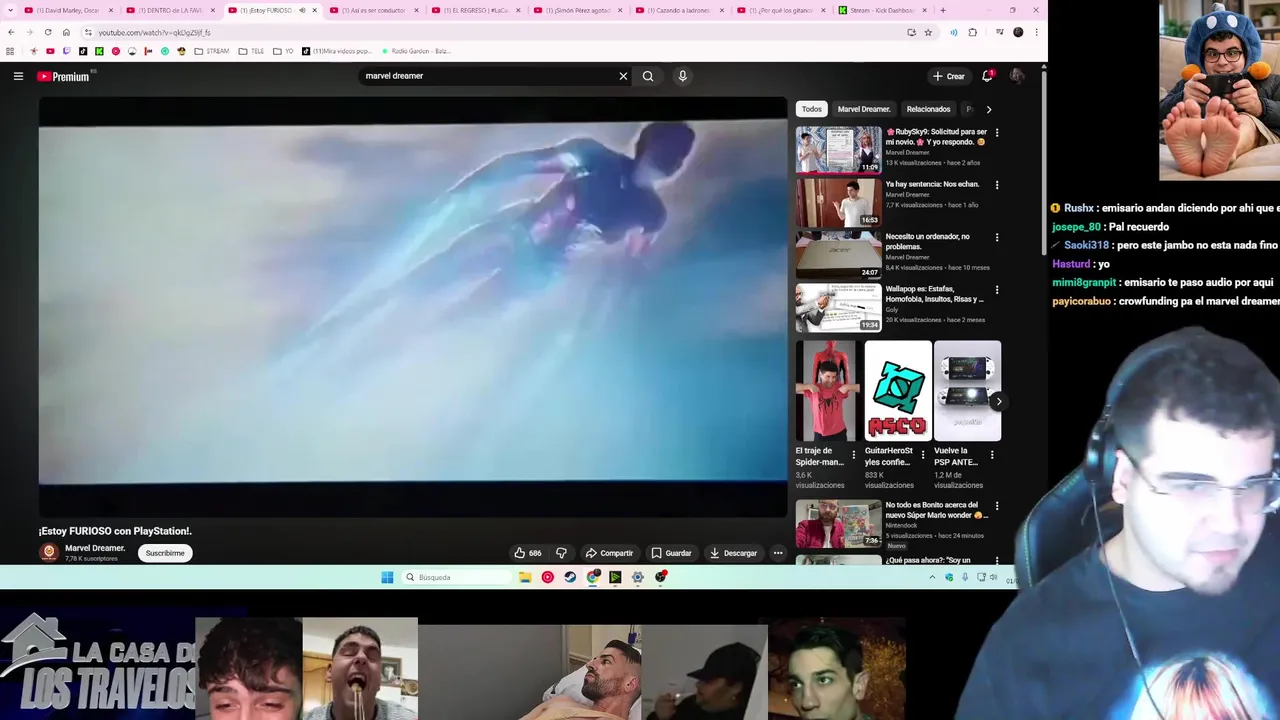Open 'STREAM' bookmarks folder
Image resolution: width=1280 pixels, height=720 pixels.
(212, 51)
